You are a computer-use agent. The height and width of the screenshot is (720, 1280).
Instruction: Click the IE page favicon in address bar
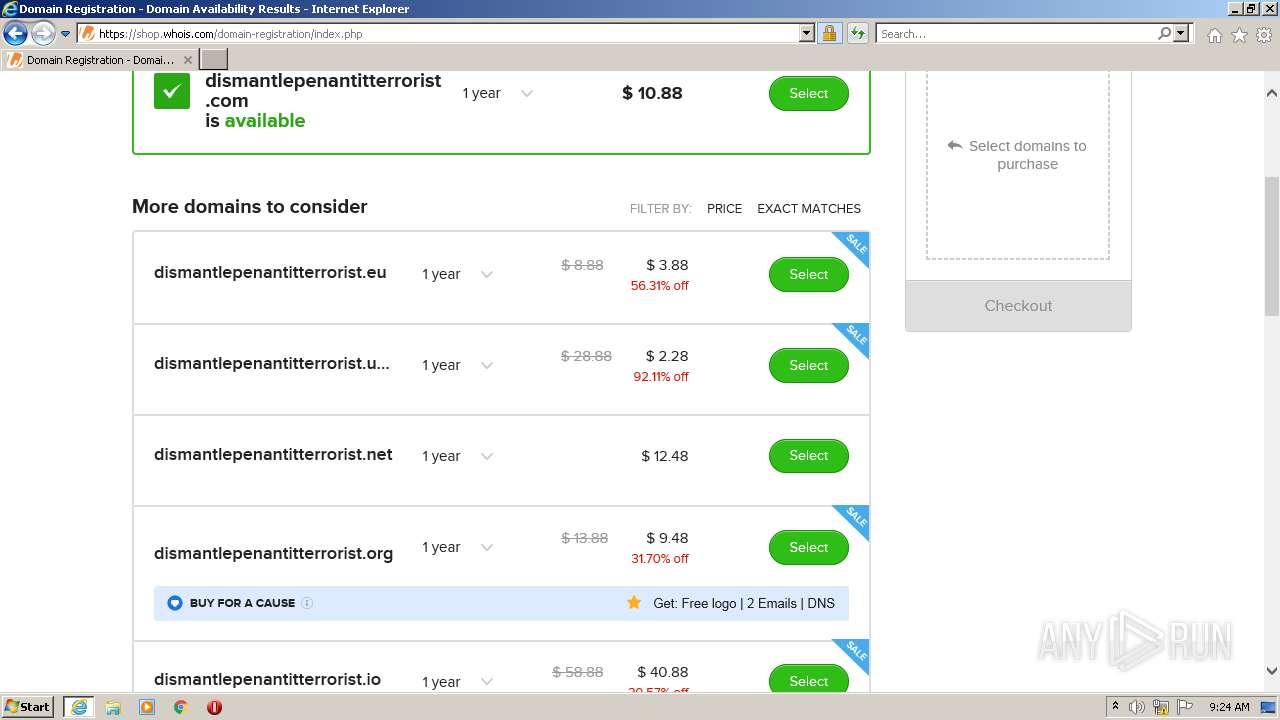(87, 33)
